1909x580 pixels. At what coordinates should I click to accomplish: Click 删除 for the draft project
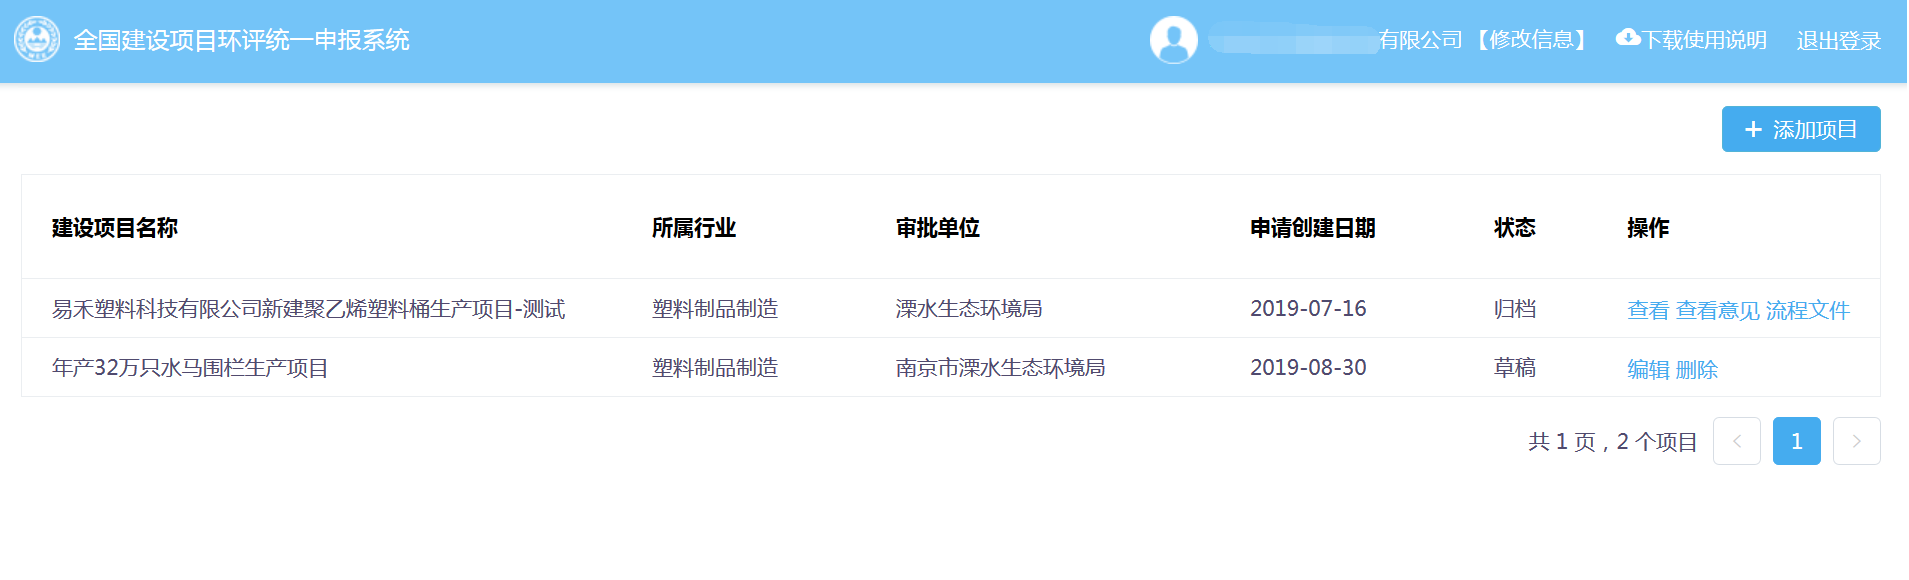1696,369
